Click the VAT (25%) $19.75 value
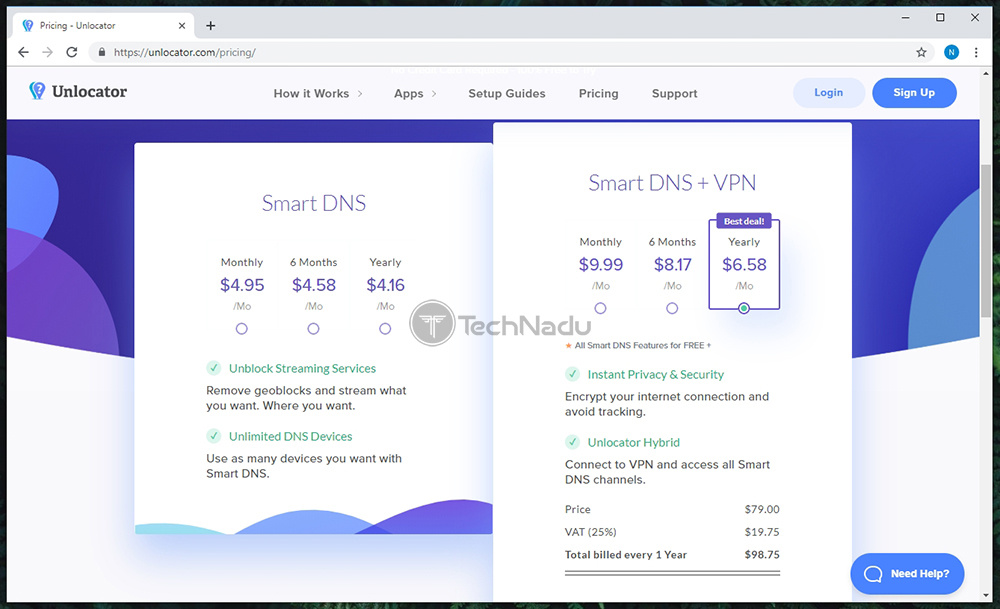The width and height of the screenshot is (1000, 609). point(761,532)
